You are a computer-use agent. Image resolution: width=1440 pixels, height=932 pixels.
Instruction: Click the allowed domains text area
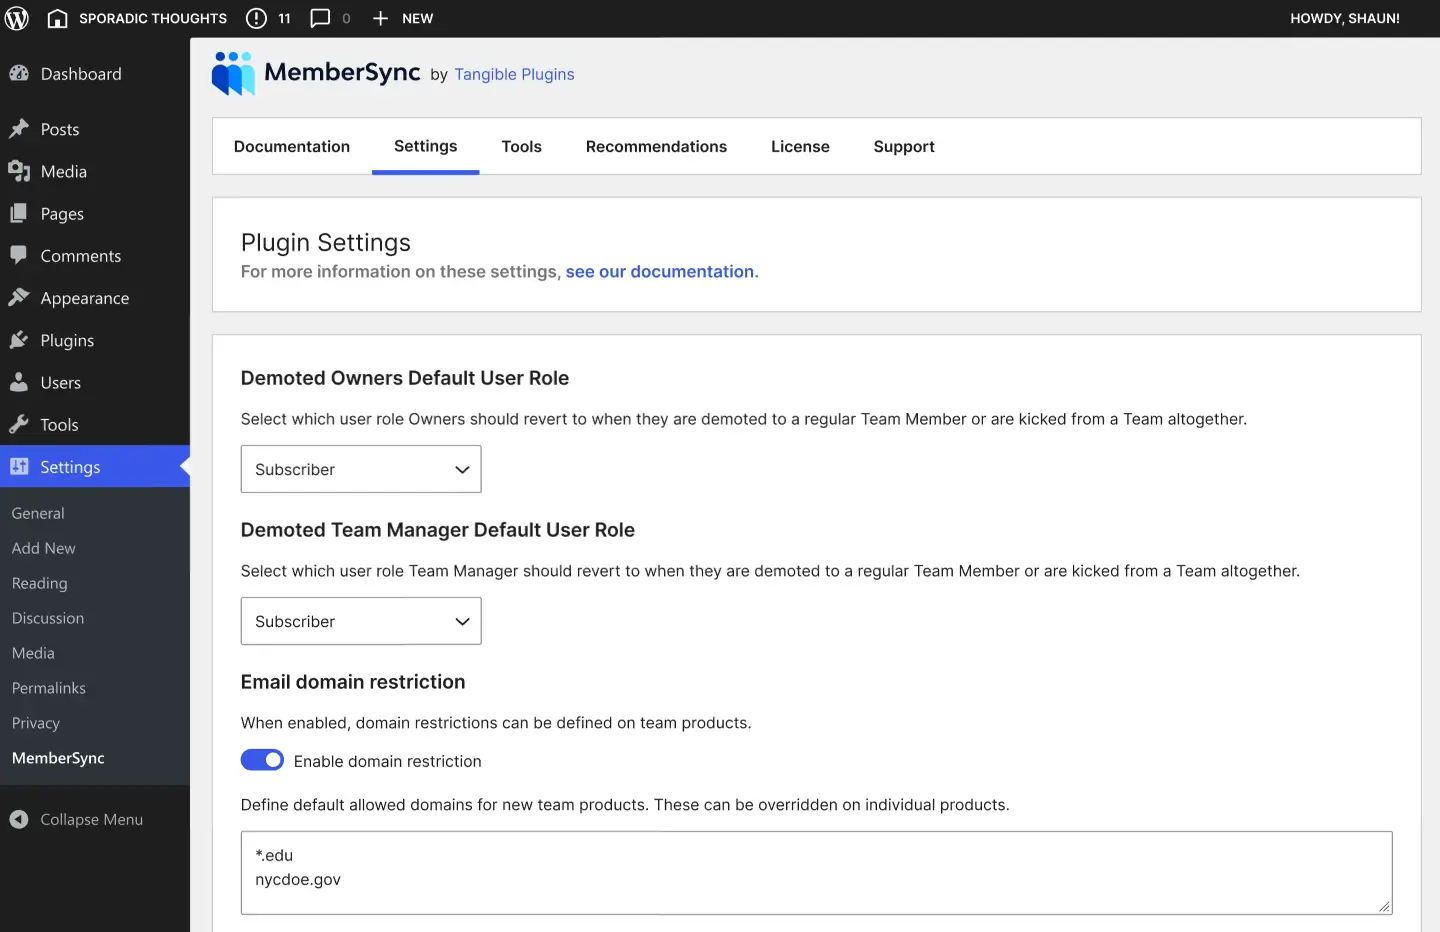click(x=816, y=872)
